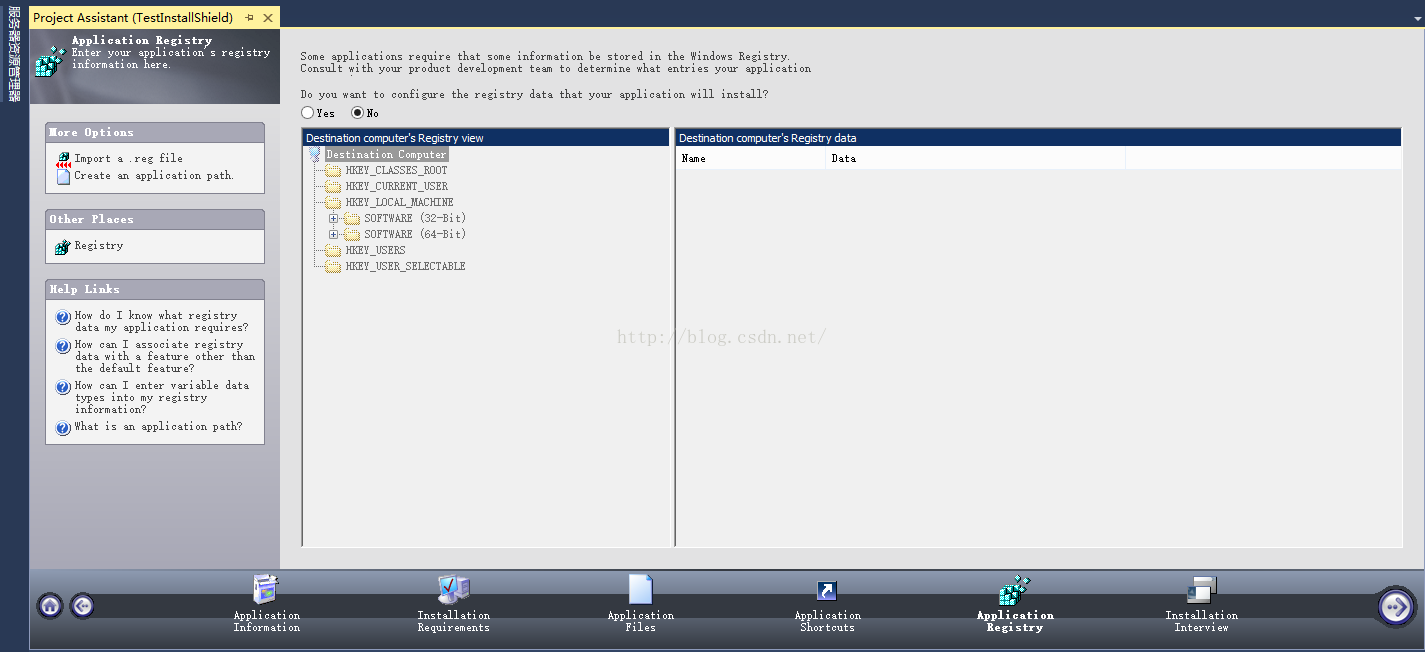Click the Application Registry label in navigation bar
This screenshot has width=1425, height=652.
1015,621
